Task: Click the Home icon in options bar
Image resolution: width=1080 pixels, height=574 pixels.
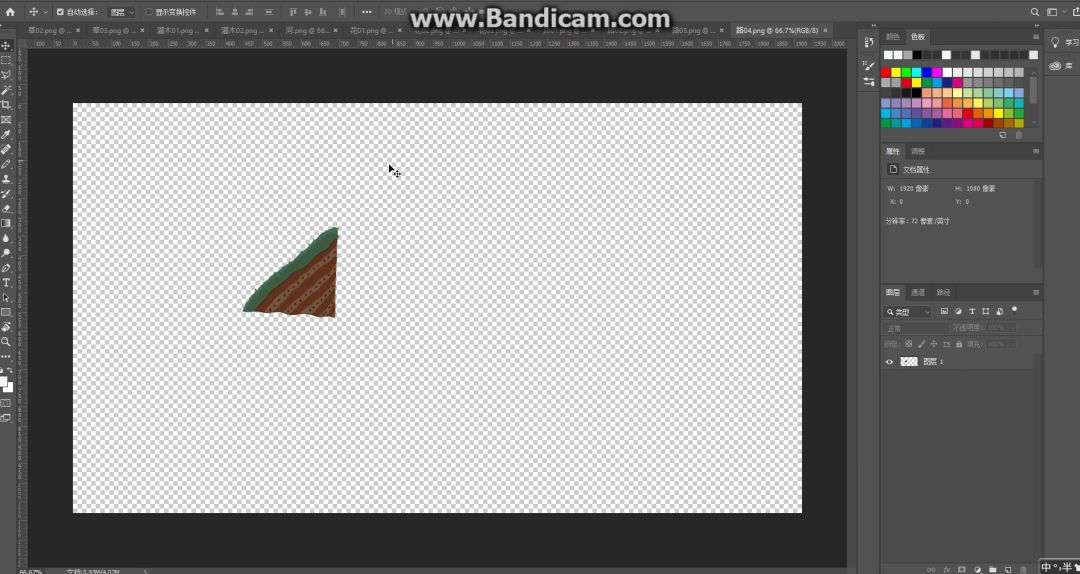Action: [11, 12]
